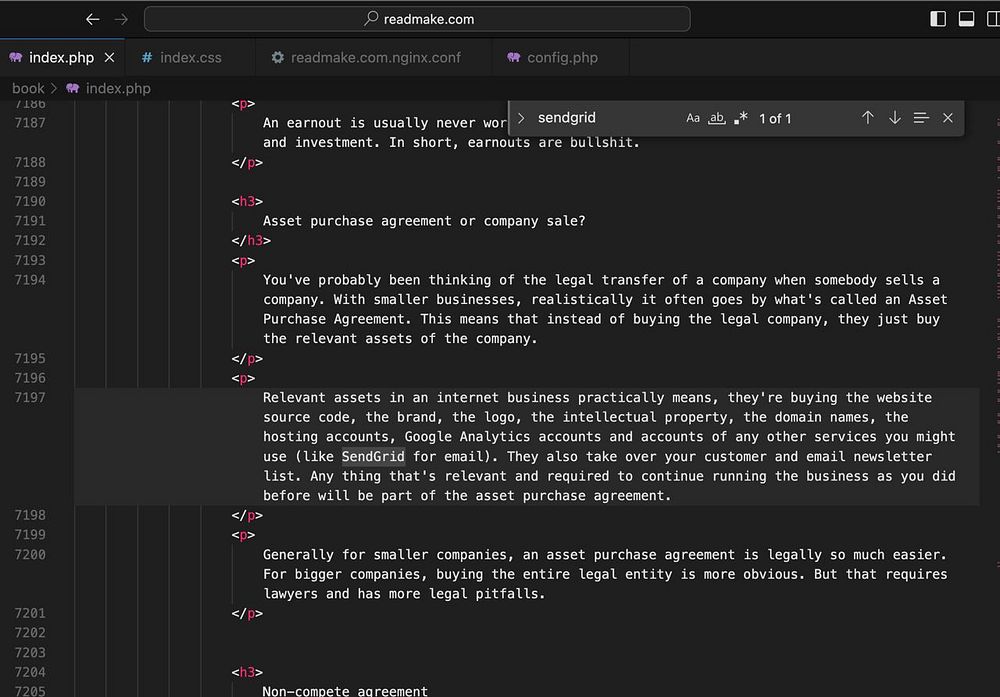Go back with the left arrow
Image resolution: width=1000 pixels, height=697 pixels.
(92, 19)
